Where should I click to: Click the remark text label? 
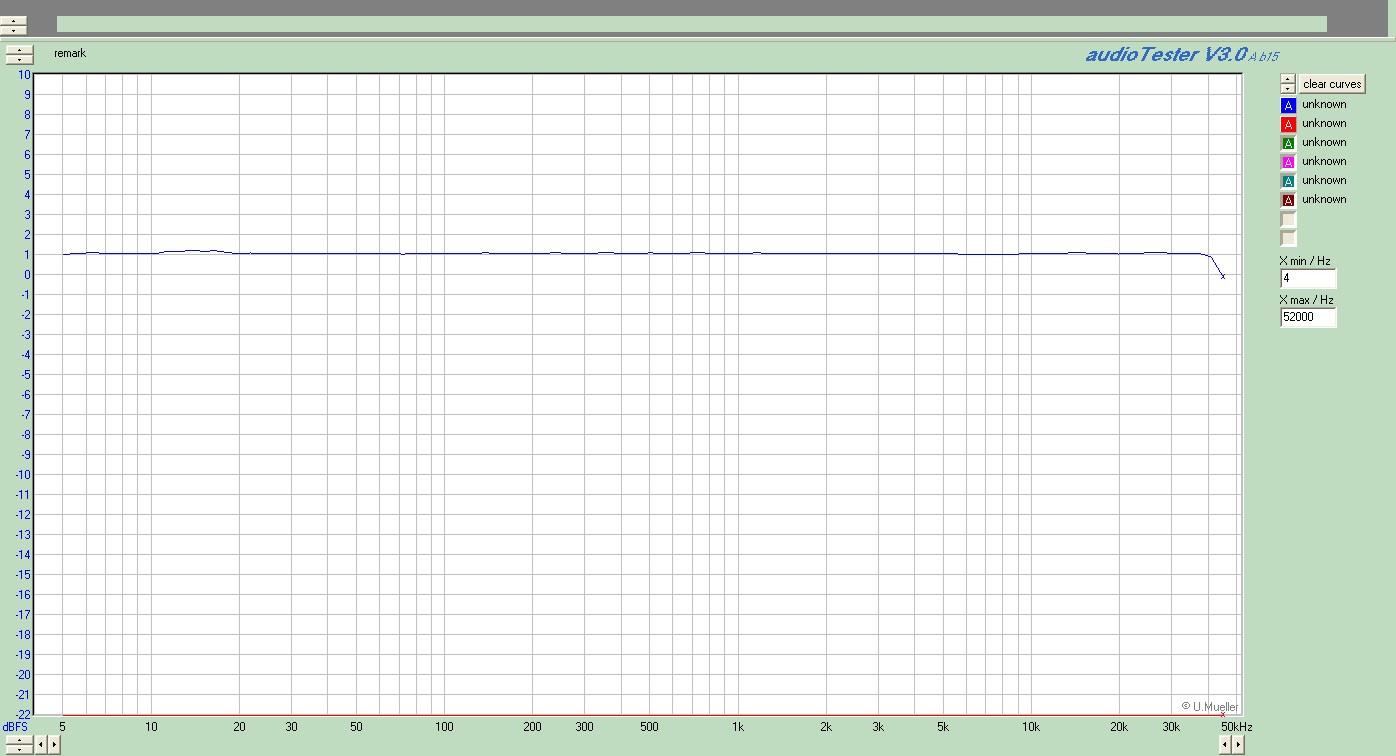click(70, 53)
